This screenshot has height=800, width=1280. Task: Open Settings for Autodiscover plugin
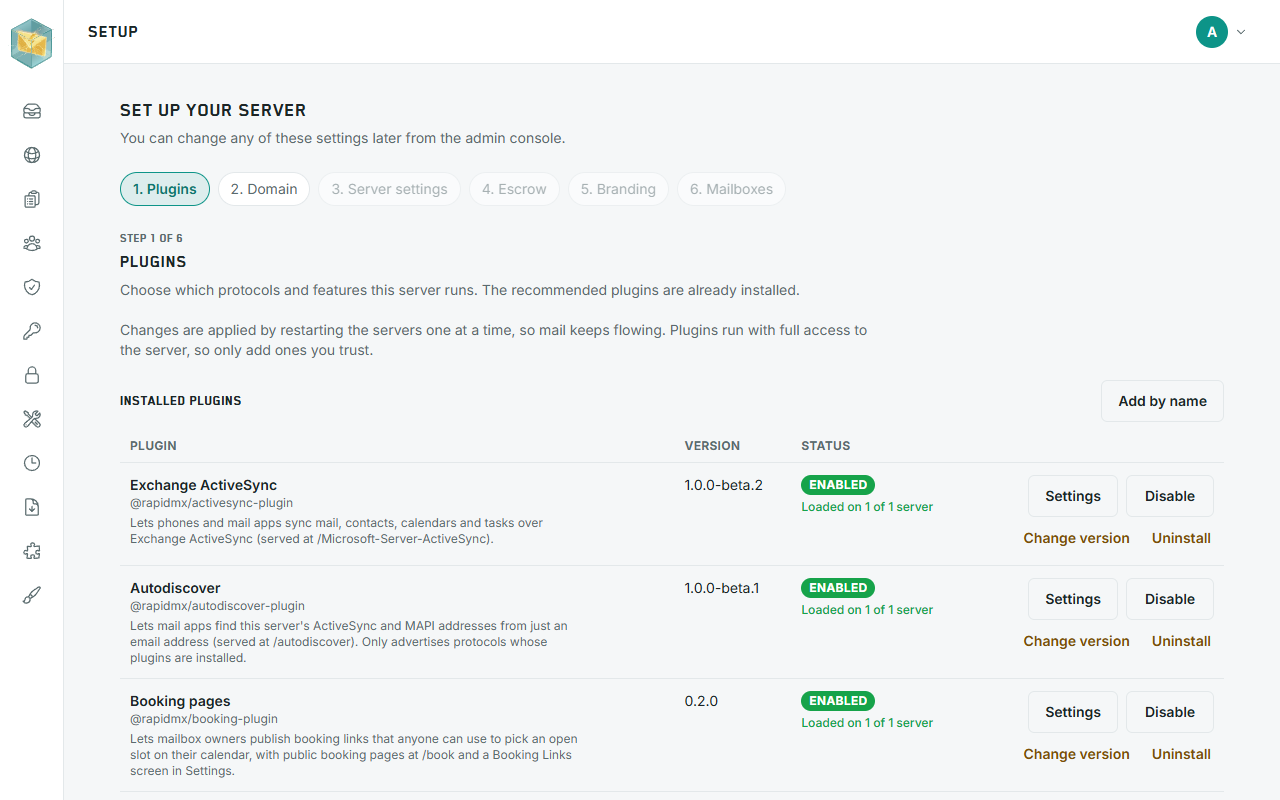(x=1073, y=599)
